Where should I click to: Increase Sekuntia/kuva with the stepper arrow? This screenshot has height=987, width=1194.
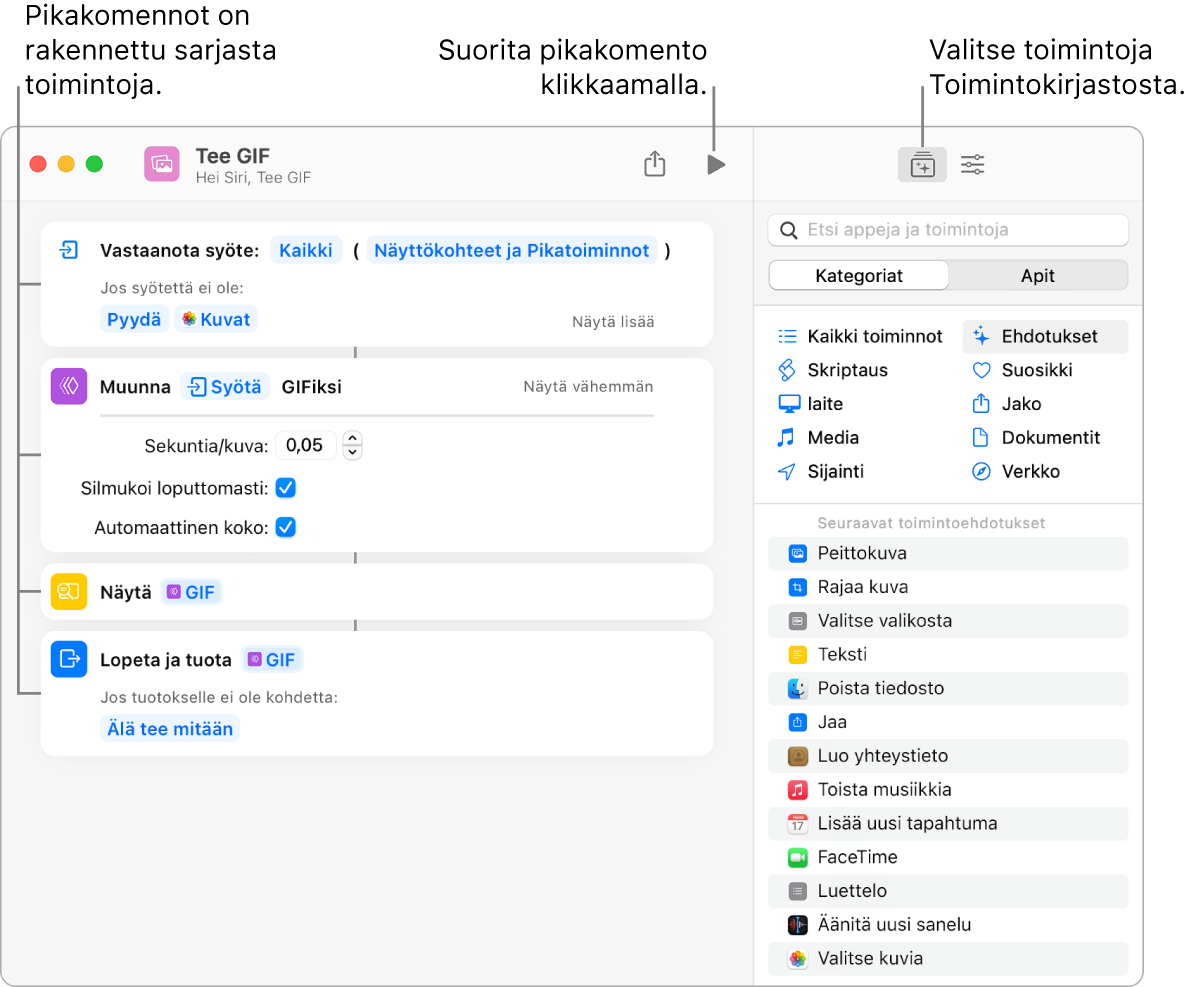(x=352, y=439)
